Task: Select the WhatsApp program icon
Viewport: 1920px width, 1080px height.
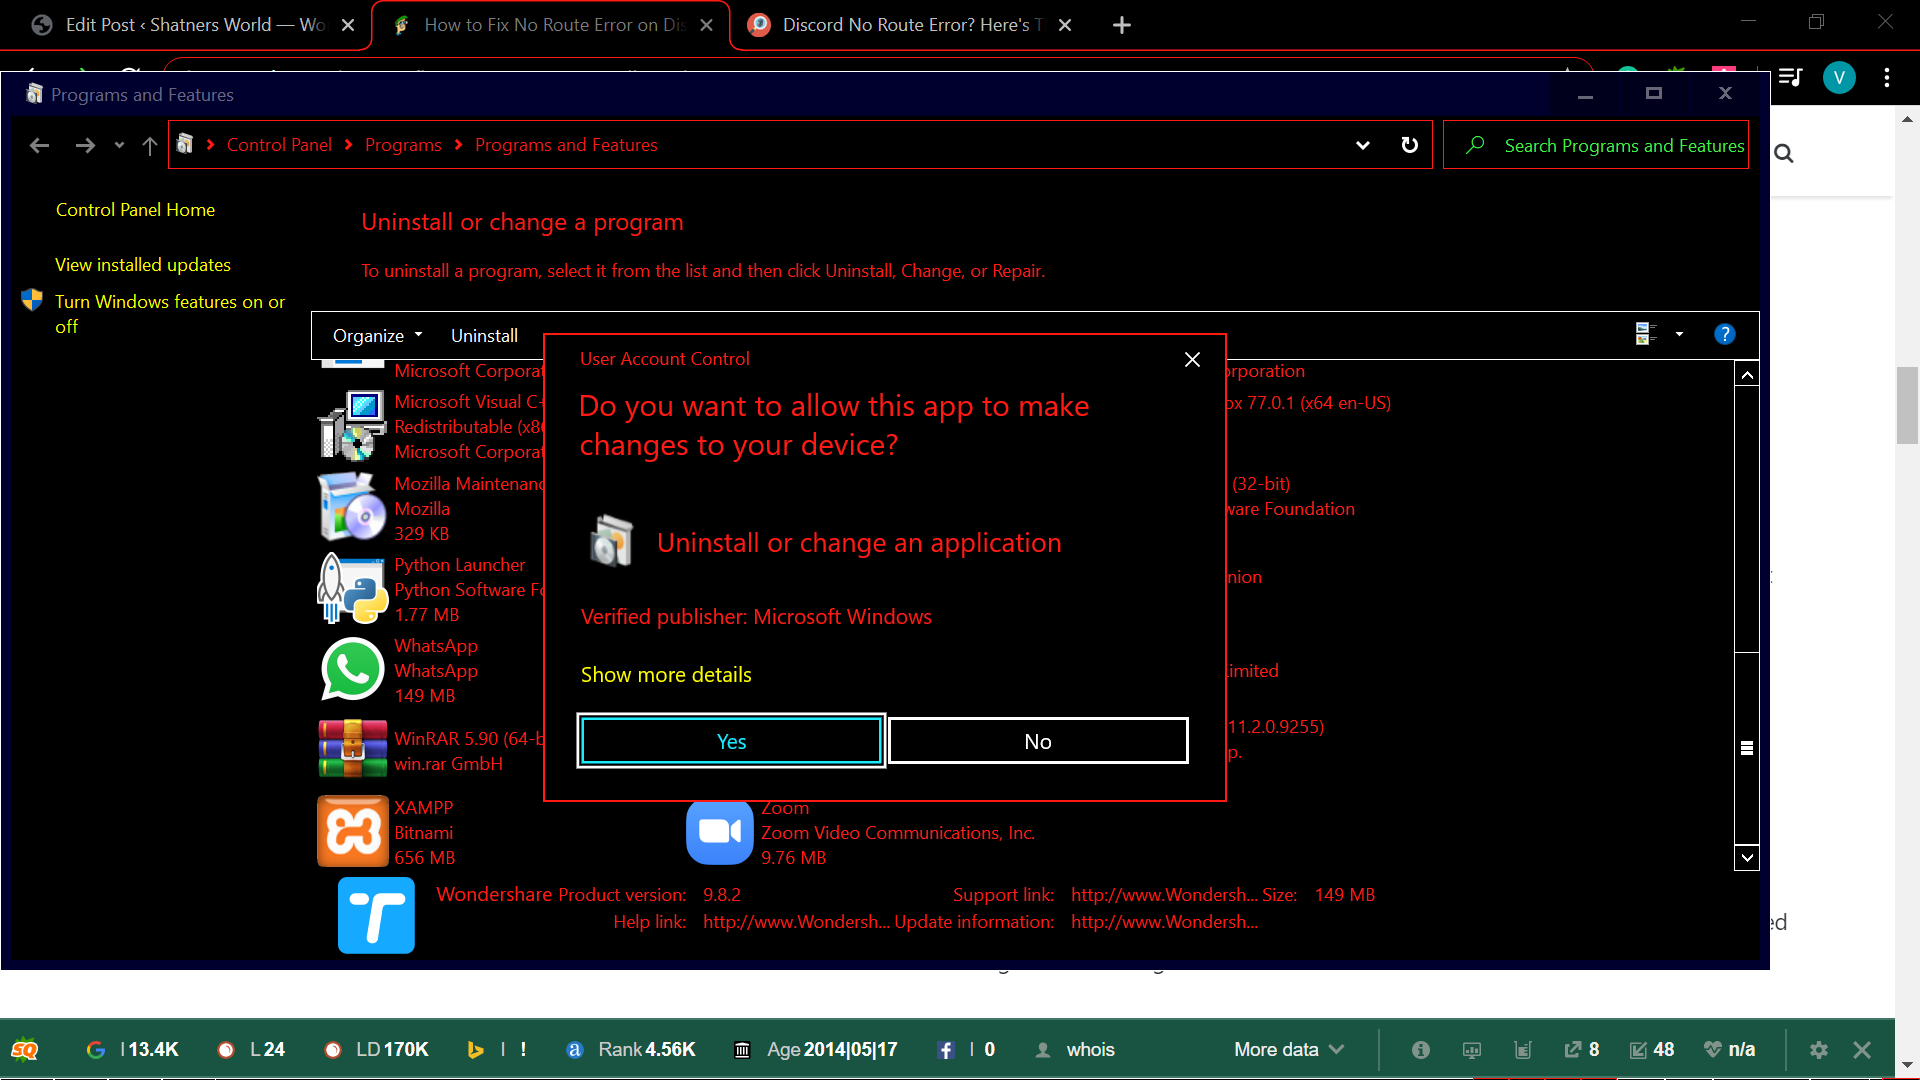Action: coord(352,669)
